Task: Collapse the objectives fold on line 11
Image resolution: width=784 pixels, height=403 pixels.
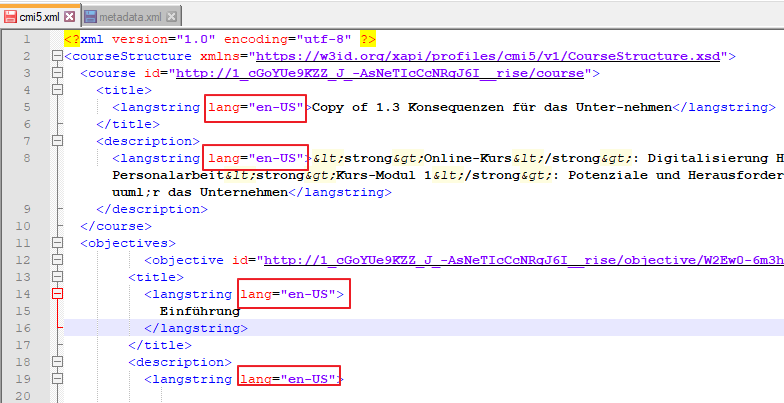Action: [58, 243]
